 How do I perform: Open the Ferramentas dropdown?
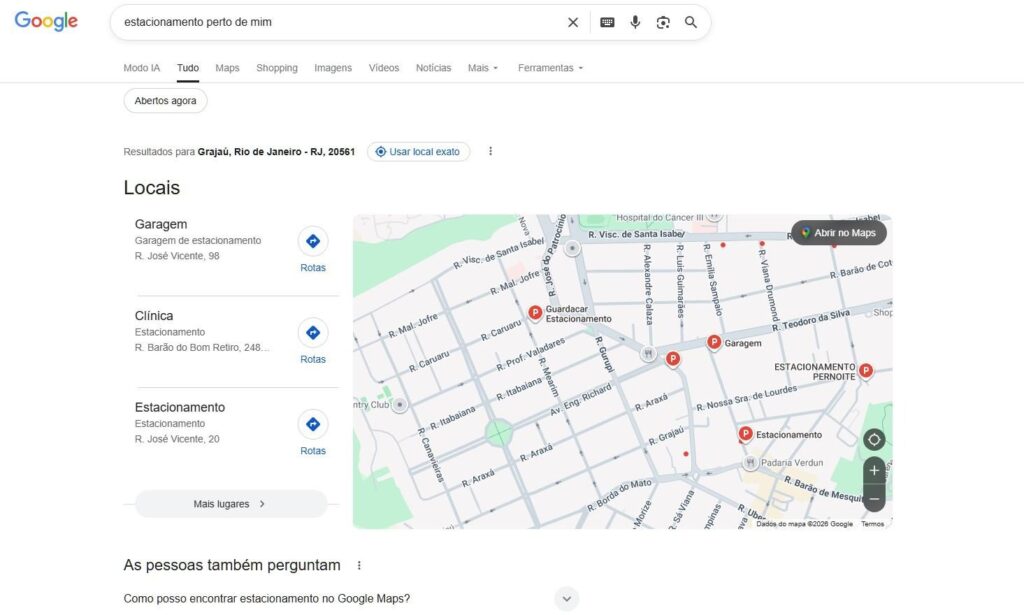coord(546,67)
